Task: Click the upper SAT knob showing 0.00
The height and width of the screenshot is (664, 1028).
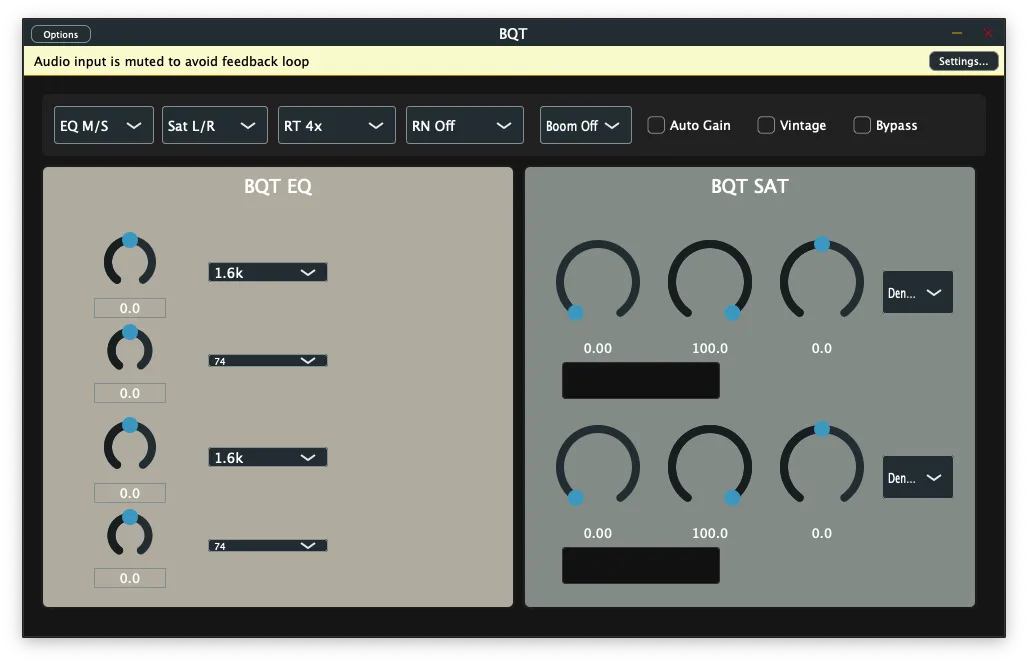Action: click(x=598, y=281)
